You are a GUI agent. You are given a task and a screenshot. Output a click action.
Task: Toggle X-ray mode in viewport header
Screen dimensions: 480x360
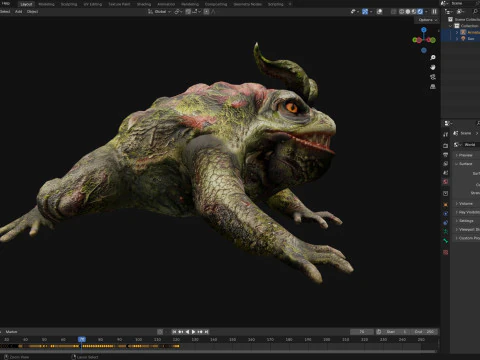click(394, 12)
